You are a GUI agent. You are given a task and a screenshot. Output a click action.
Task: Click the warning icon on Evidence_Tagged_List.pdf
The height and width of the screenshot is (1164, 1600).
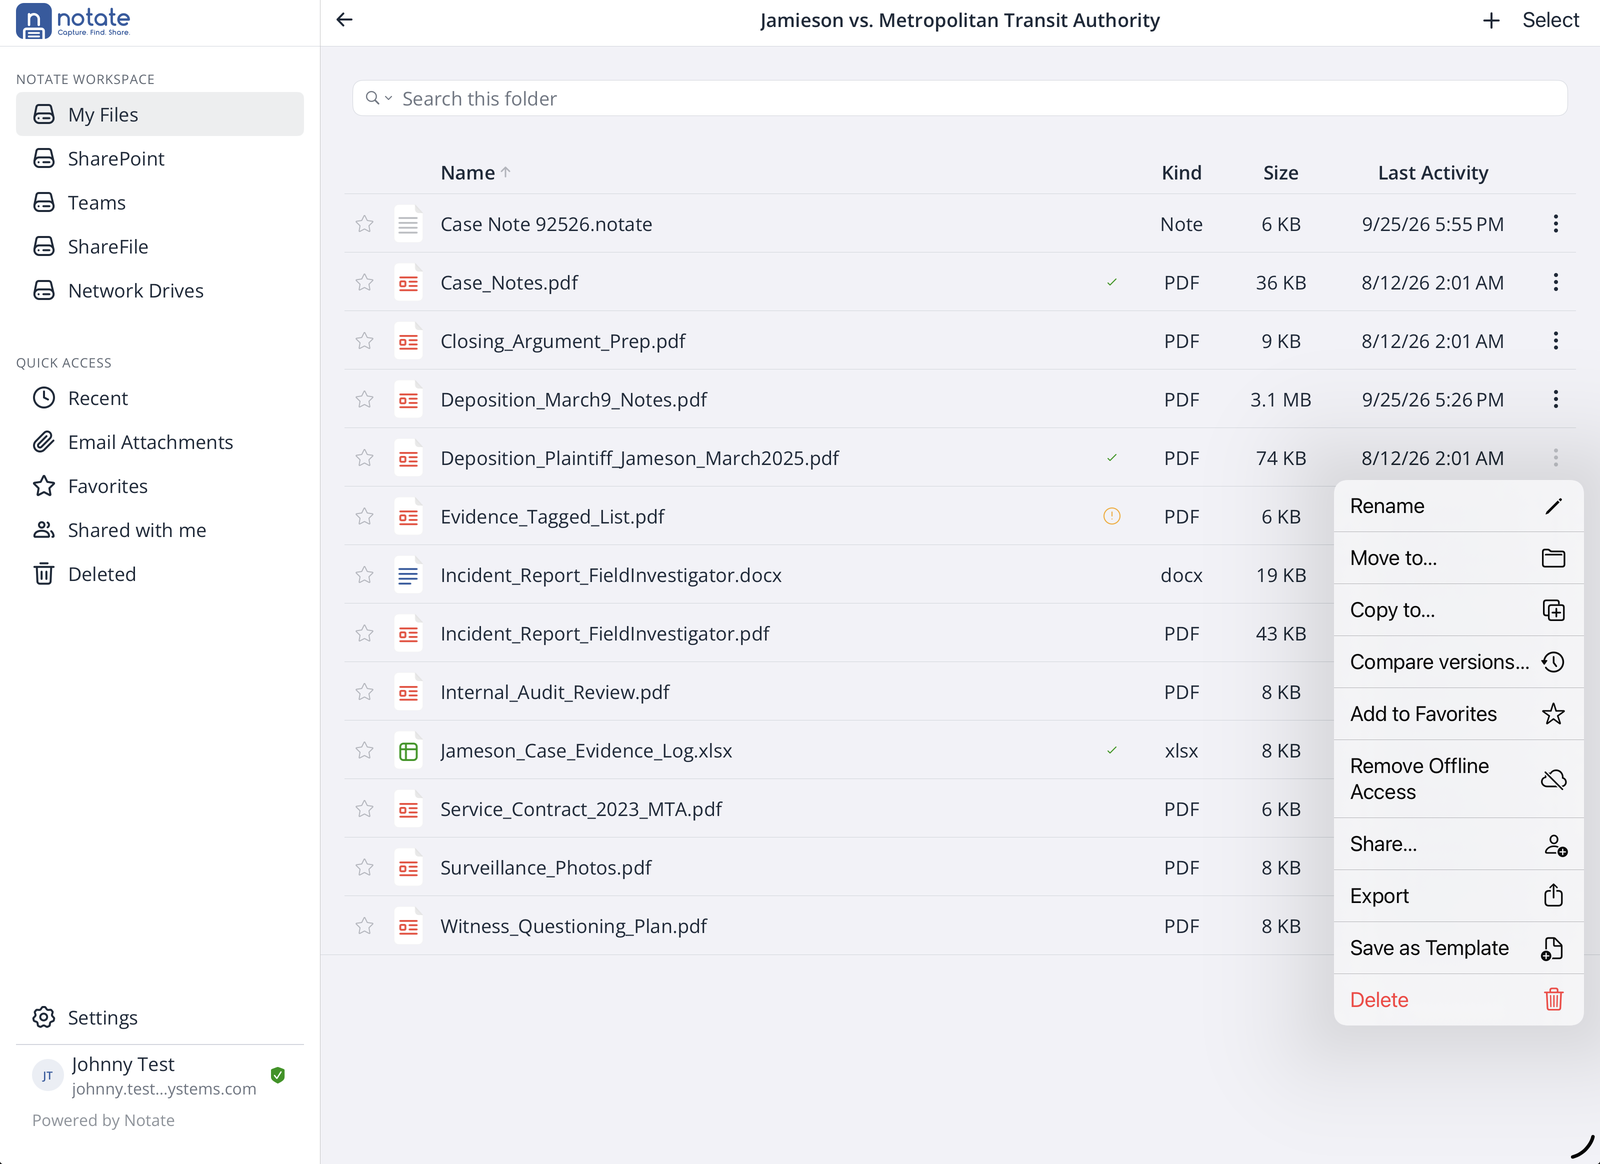[1112, 517]
